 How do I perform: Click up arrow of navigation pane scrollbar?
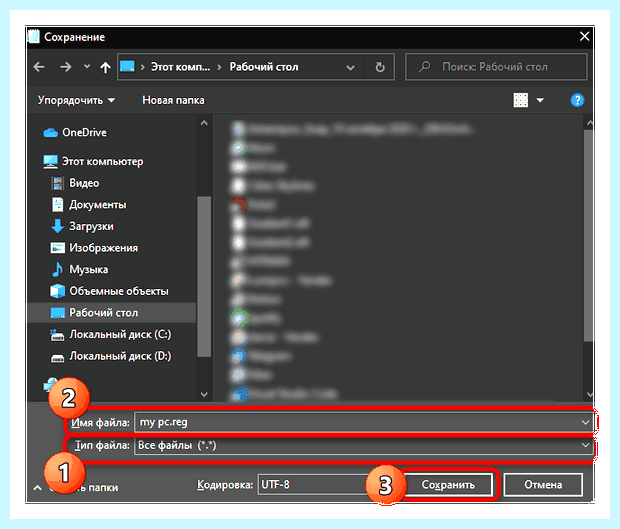click(x=204, y=123)
